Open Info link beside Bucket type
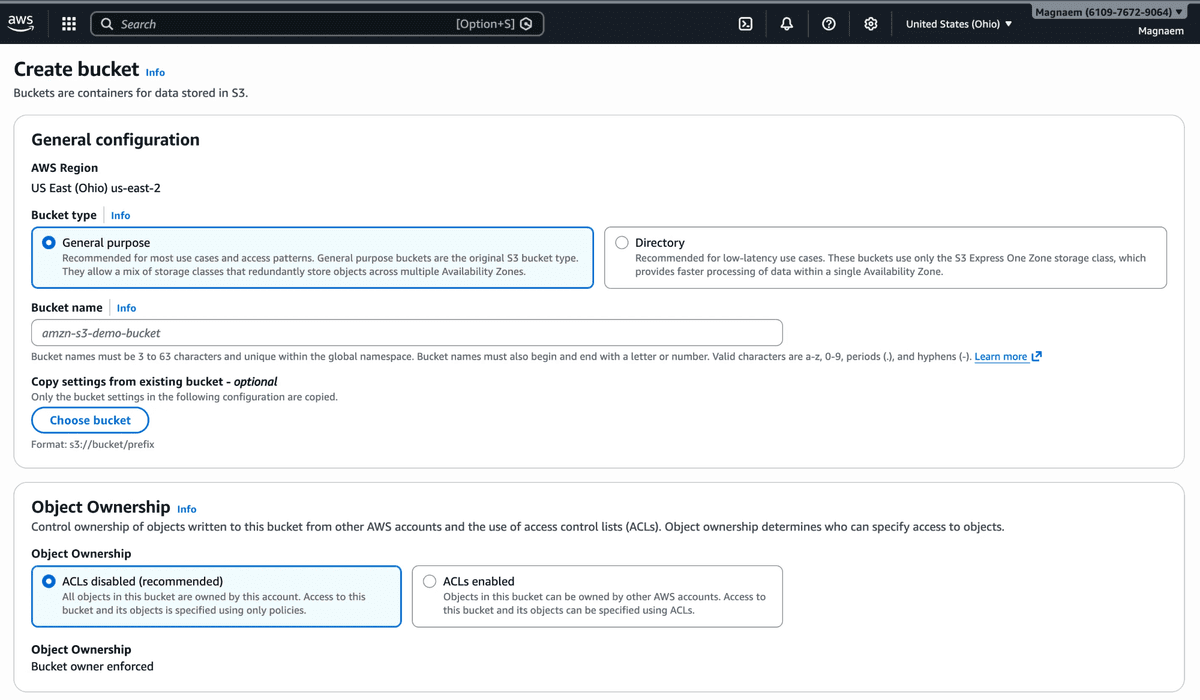1200x700 pixels. 120,215
